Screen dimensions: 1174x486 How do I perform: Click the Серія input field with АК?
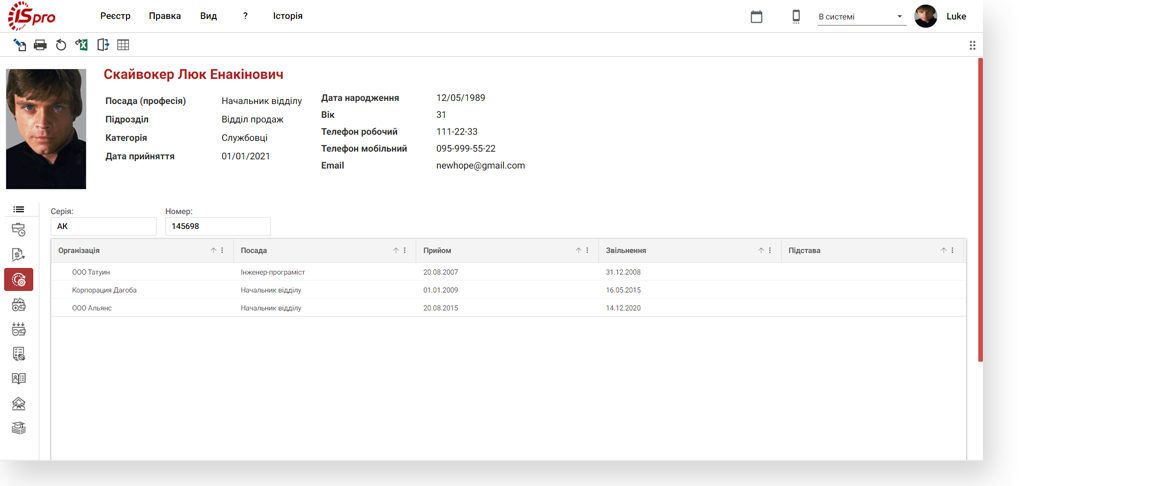tap(103, 226)
